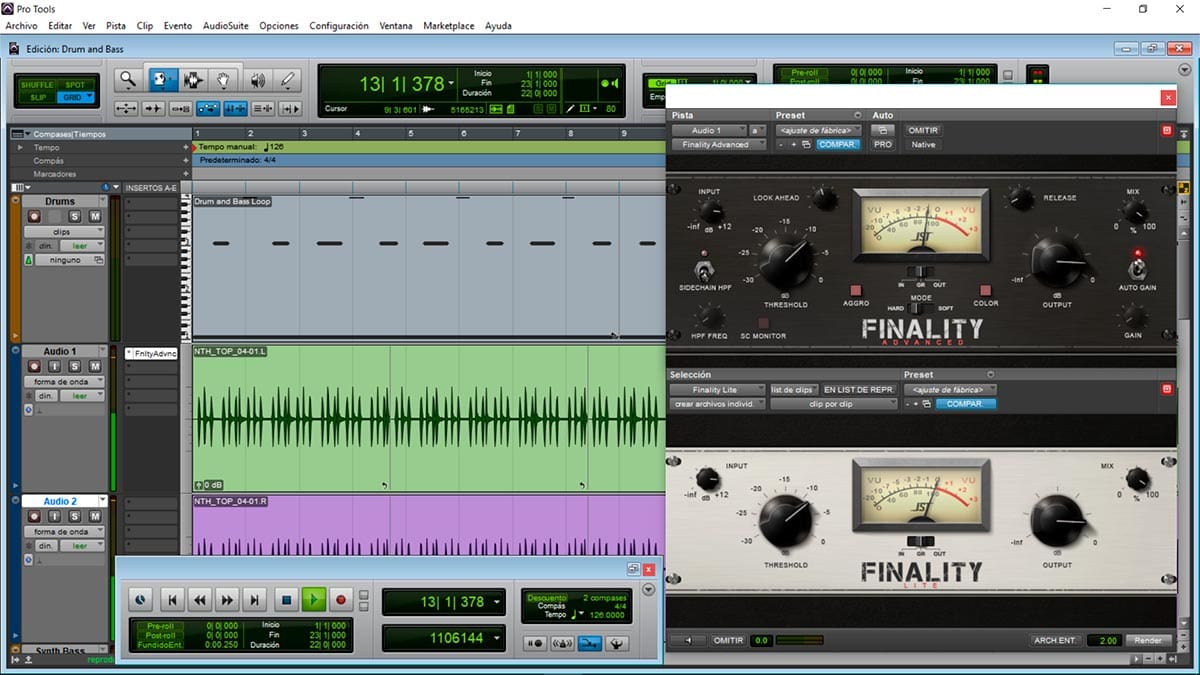The image size is (1200, 675).
Task: Toggle Wait for Note MIDI control
Action: (x=536, y=644)
